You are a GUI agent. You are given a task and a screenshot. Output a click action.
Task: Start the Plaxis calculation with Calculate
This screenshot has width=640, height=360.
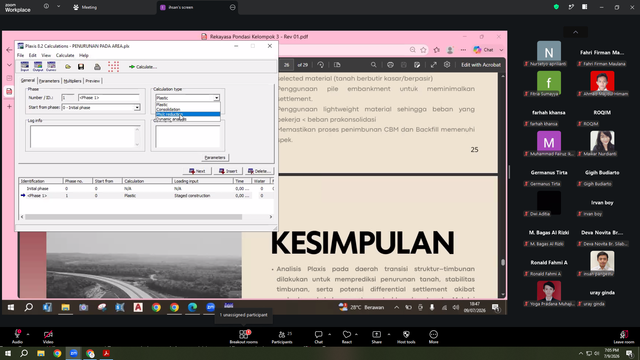pyautogui.click(x=143, y=67)
